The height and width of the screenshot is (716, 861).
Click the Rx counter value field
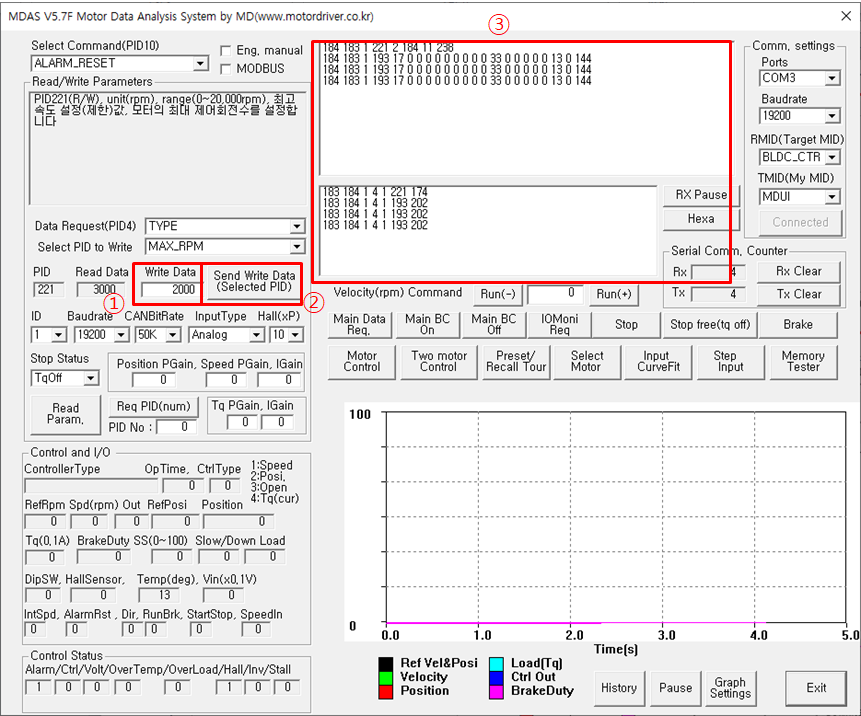click(x=718, y=272)
